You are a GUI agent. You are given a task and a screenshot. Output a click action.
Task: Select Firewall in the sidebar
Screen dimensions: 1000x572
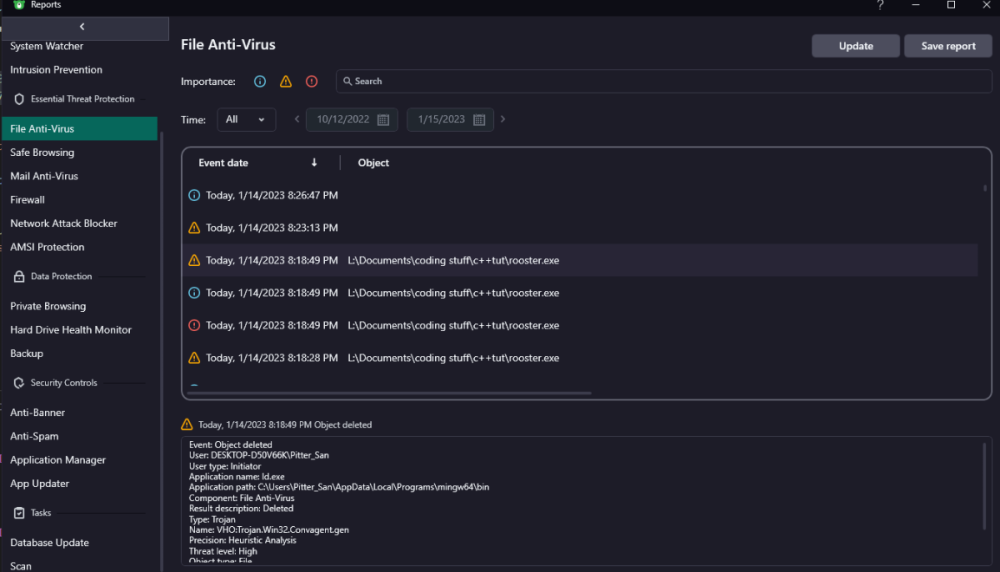[x=28, y=200]
